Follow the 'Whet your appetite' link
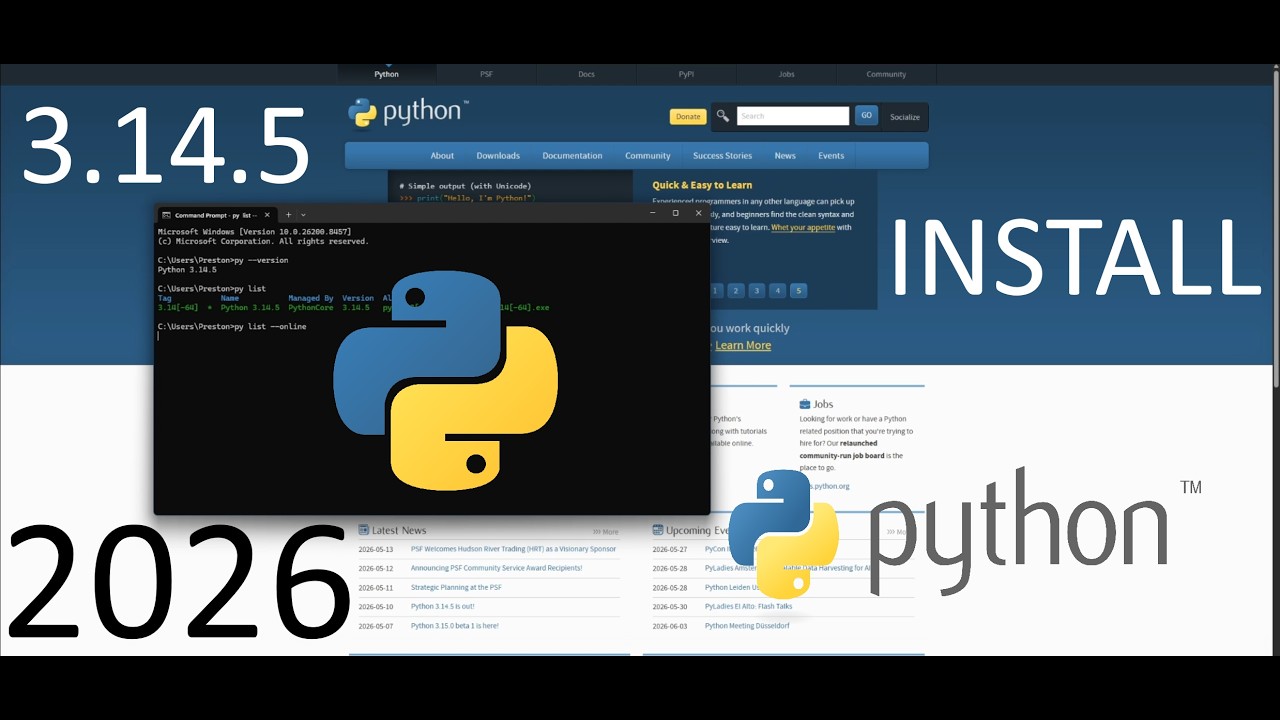 click(802, 227)
